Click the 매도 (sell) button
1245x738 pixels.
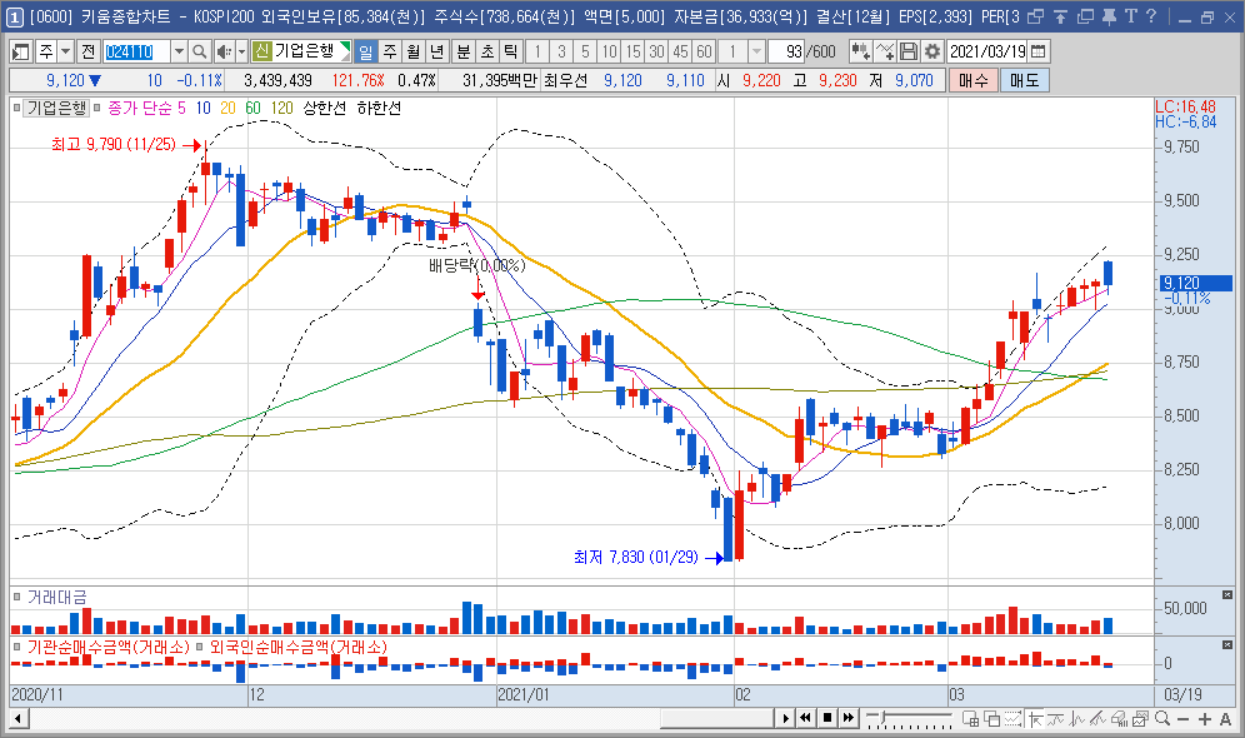[1024, 80]
